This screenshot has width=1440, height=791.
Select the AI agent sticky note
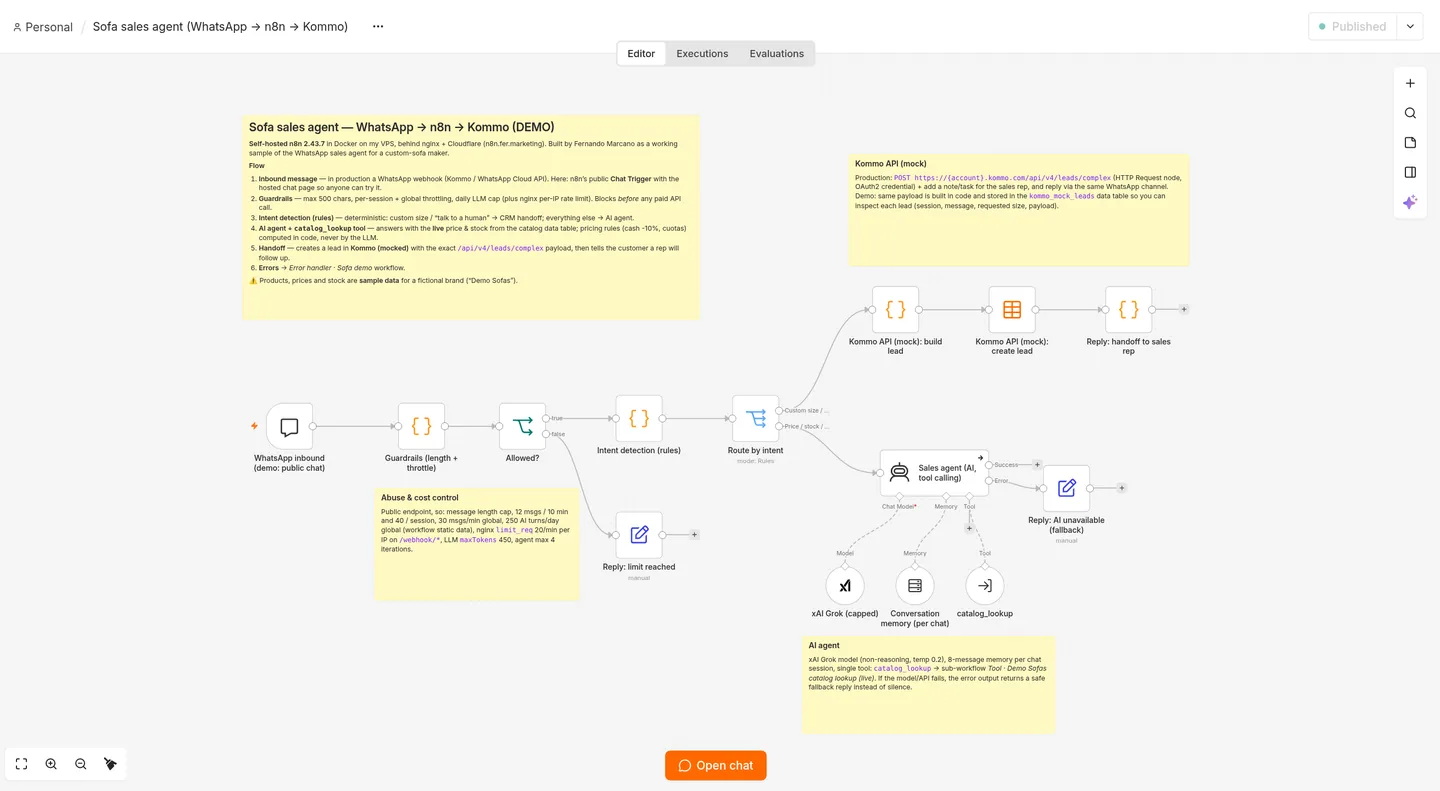pos(928,685)
